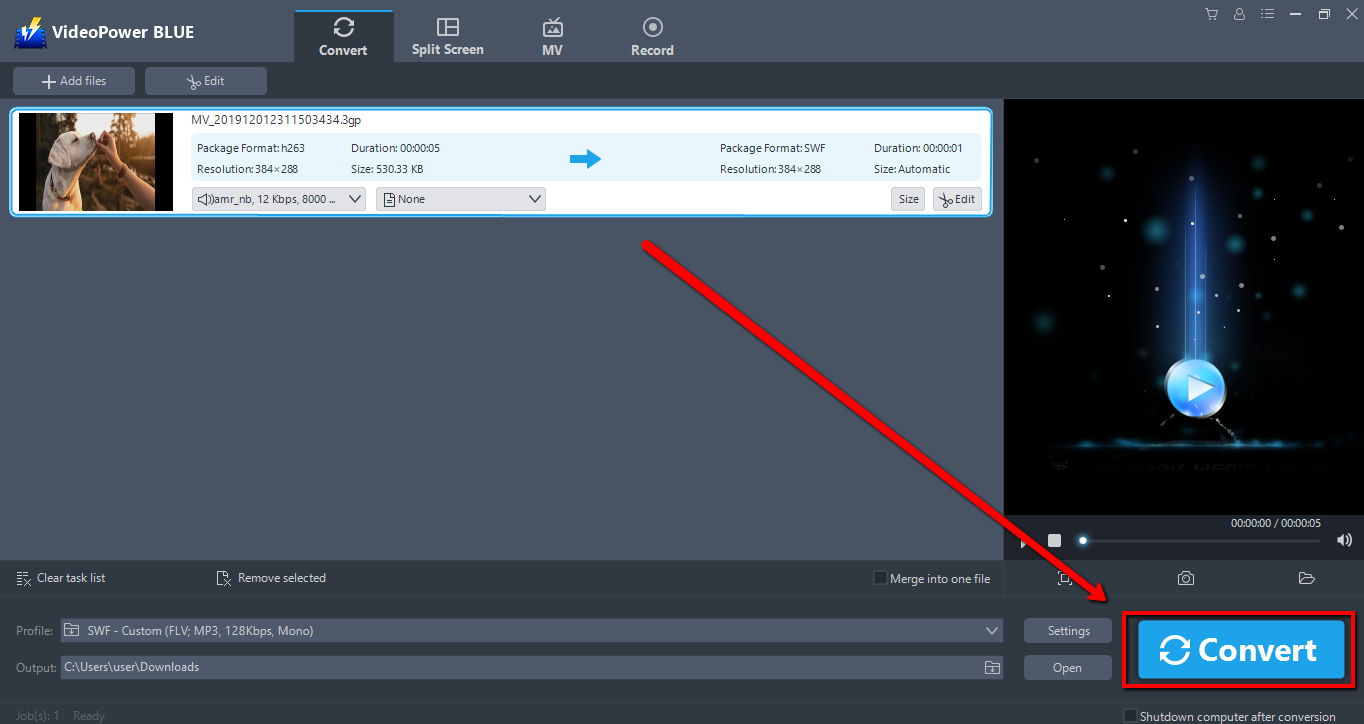
Task: Enable Shutdown computer after conversion
Action: (x=1131, y=715)
